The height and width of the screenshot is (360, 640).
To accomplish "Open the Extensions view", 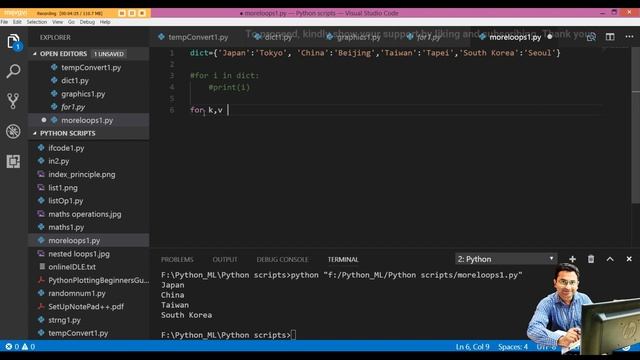I will (13, 161).
